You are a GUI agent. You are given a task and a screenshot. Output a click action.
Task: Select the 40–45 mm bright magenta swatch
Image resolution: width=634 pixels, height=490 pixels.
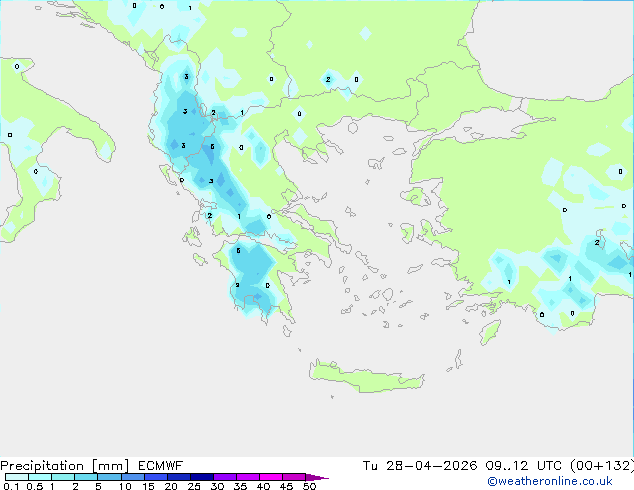[x=271, y=477]
